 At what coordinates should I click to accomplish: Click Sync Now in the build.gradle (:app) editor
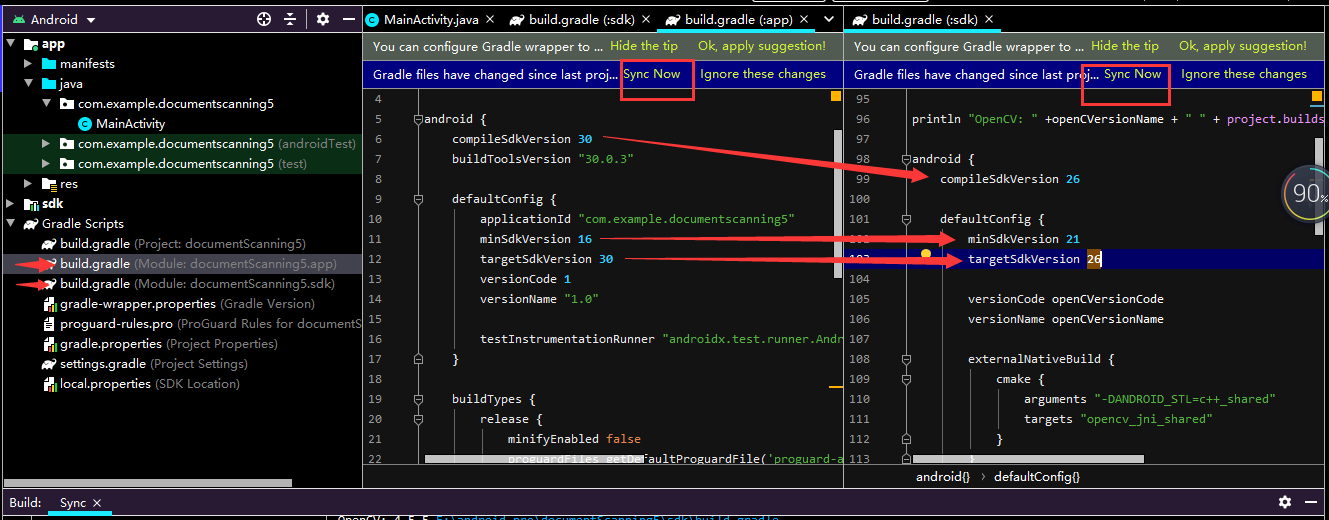(652, 74)
